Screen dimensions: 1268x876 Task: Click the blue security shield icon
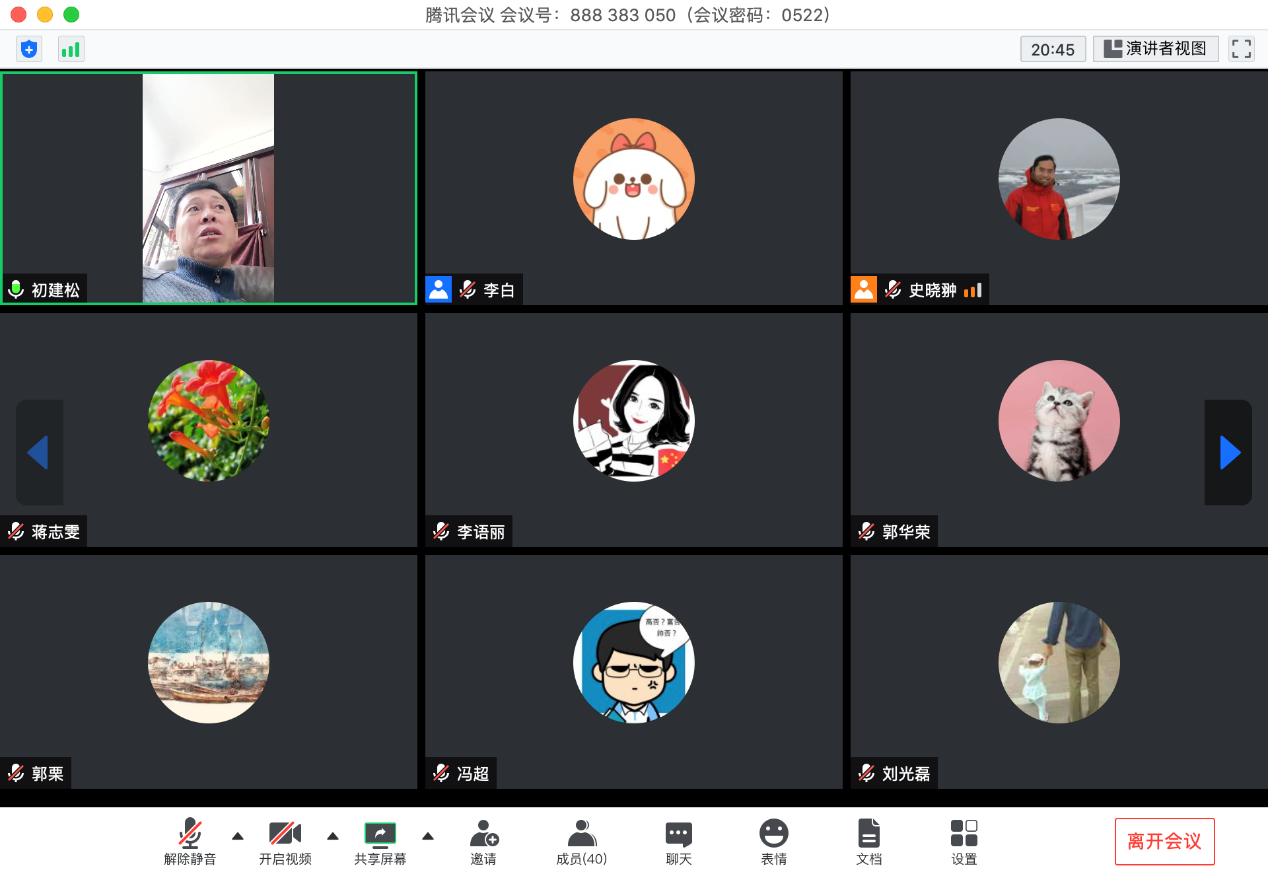coord(29,49)
